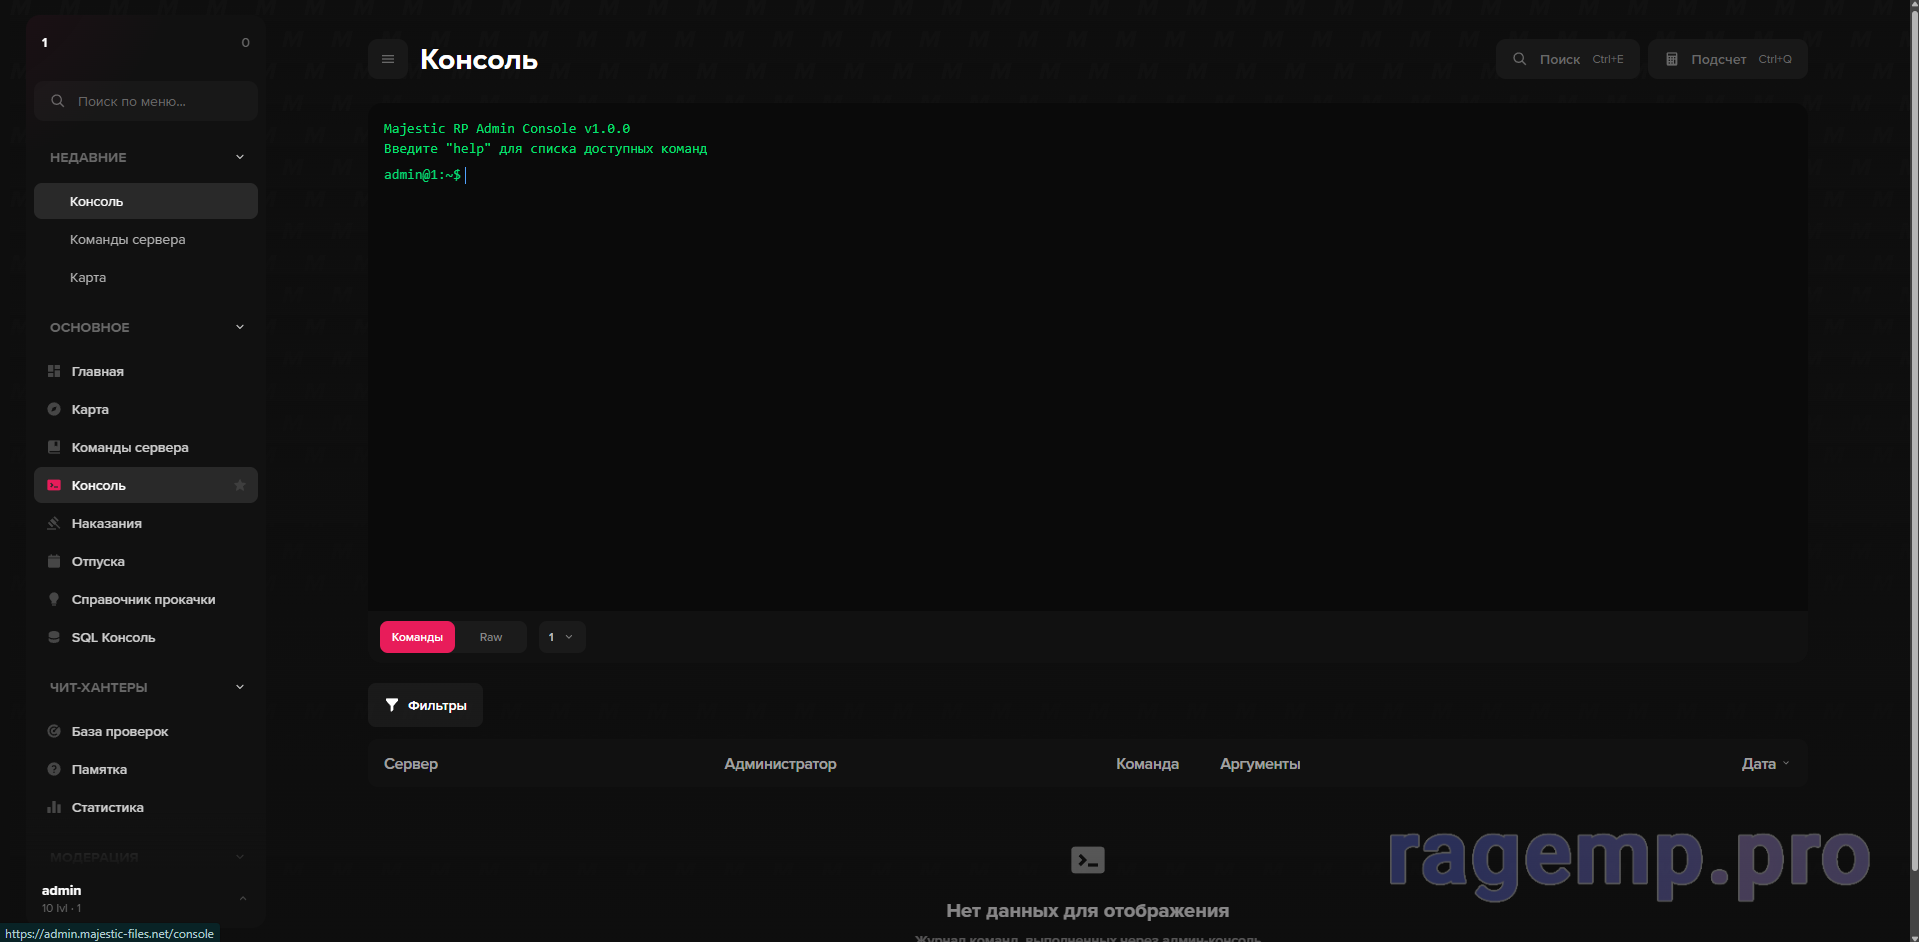Click the magnifier icon in menu search box
The width and height of the screenshot is (1919, 942).
pos(58,101)
